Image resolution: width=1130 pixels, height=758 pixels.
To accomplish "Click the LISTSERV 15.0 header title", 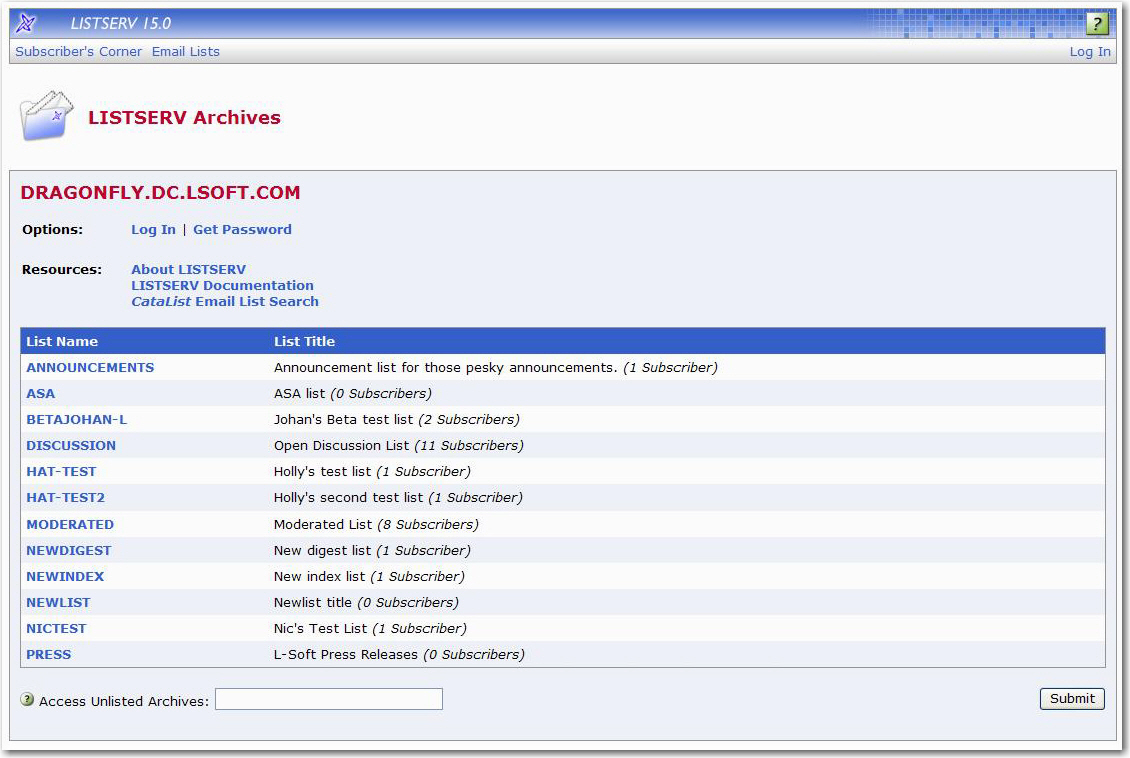I will click(121, 23).
